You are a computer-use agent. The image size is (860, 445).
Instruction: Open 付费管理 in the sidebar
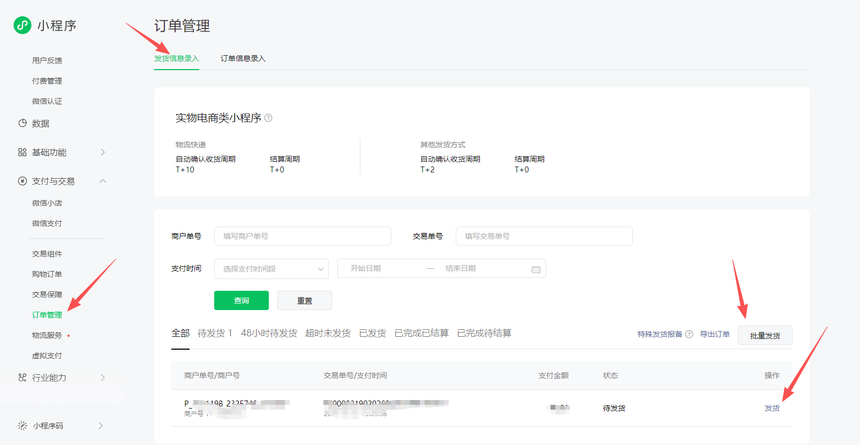[47, 81]
